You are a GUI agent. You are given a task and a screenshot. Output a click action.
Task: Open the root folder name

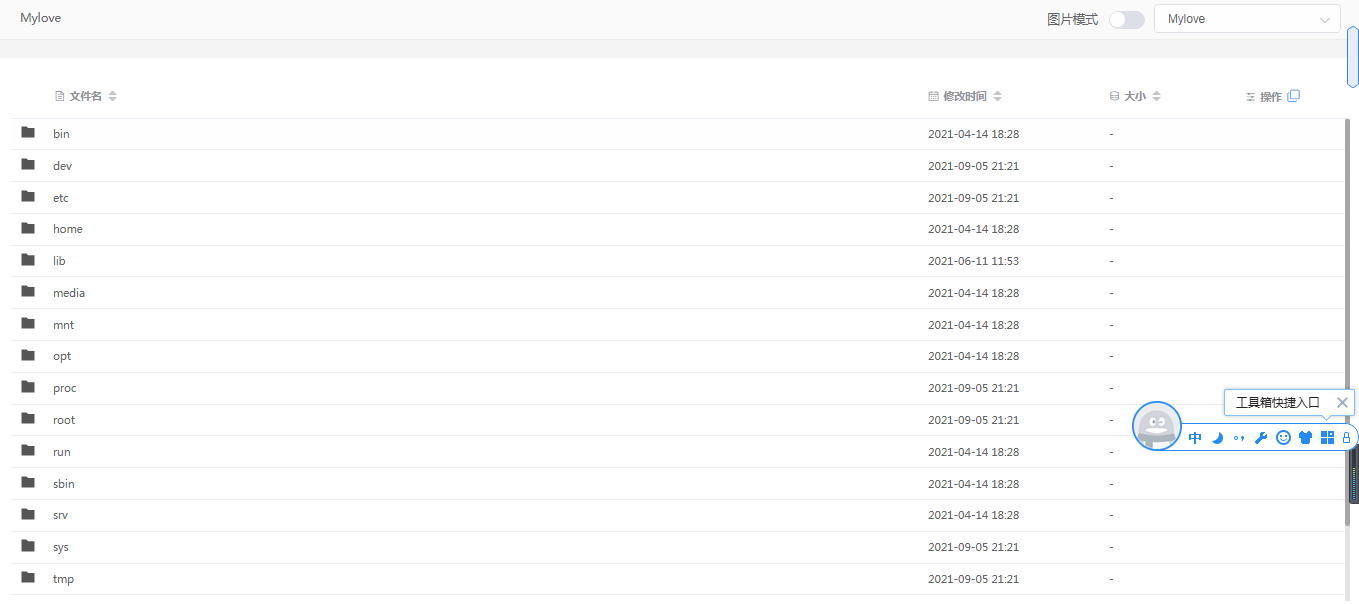pyautogui.click(x=64, y=419)
